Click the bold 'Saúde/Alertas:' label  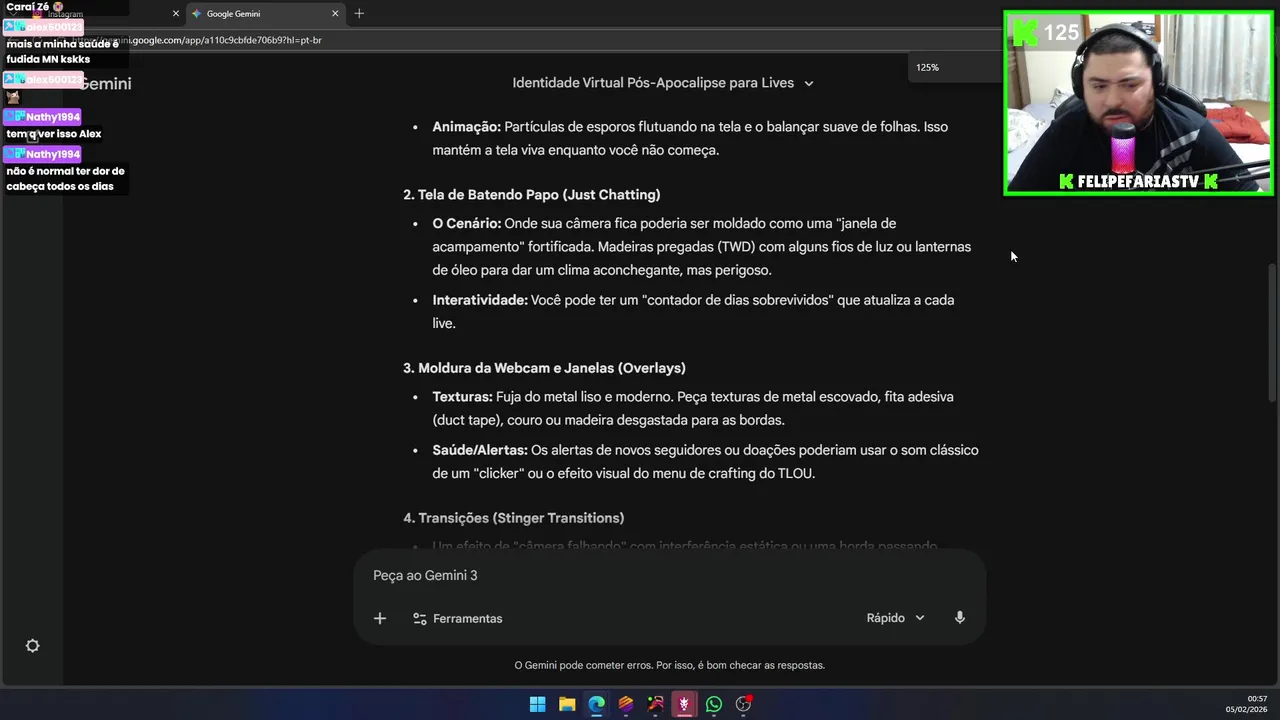480,450
